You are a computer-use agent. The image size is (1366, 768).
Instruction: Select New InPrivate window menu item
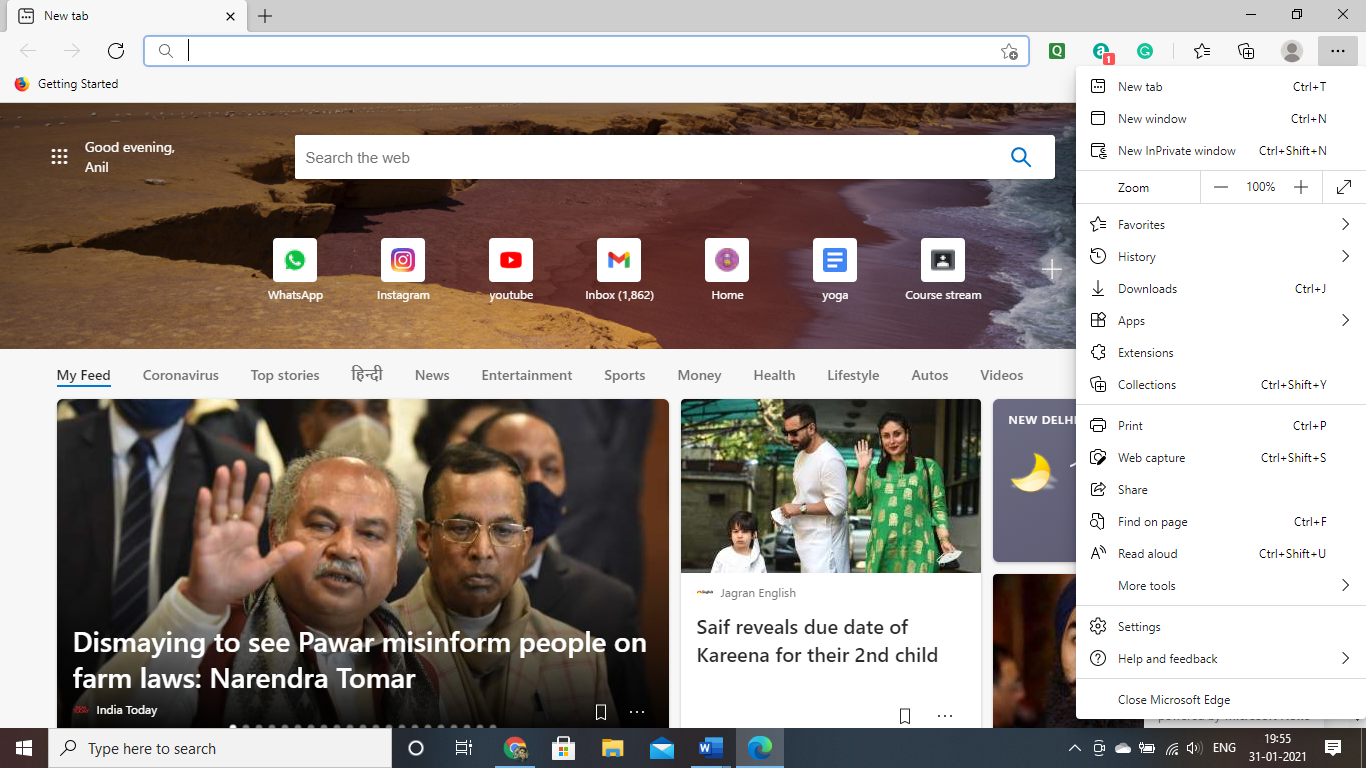coord(1176,151)
